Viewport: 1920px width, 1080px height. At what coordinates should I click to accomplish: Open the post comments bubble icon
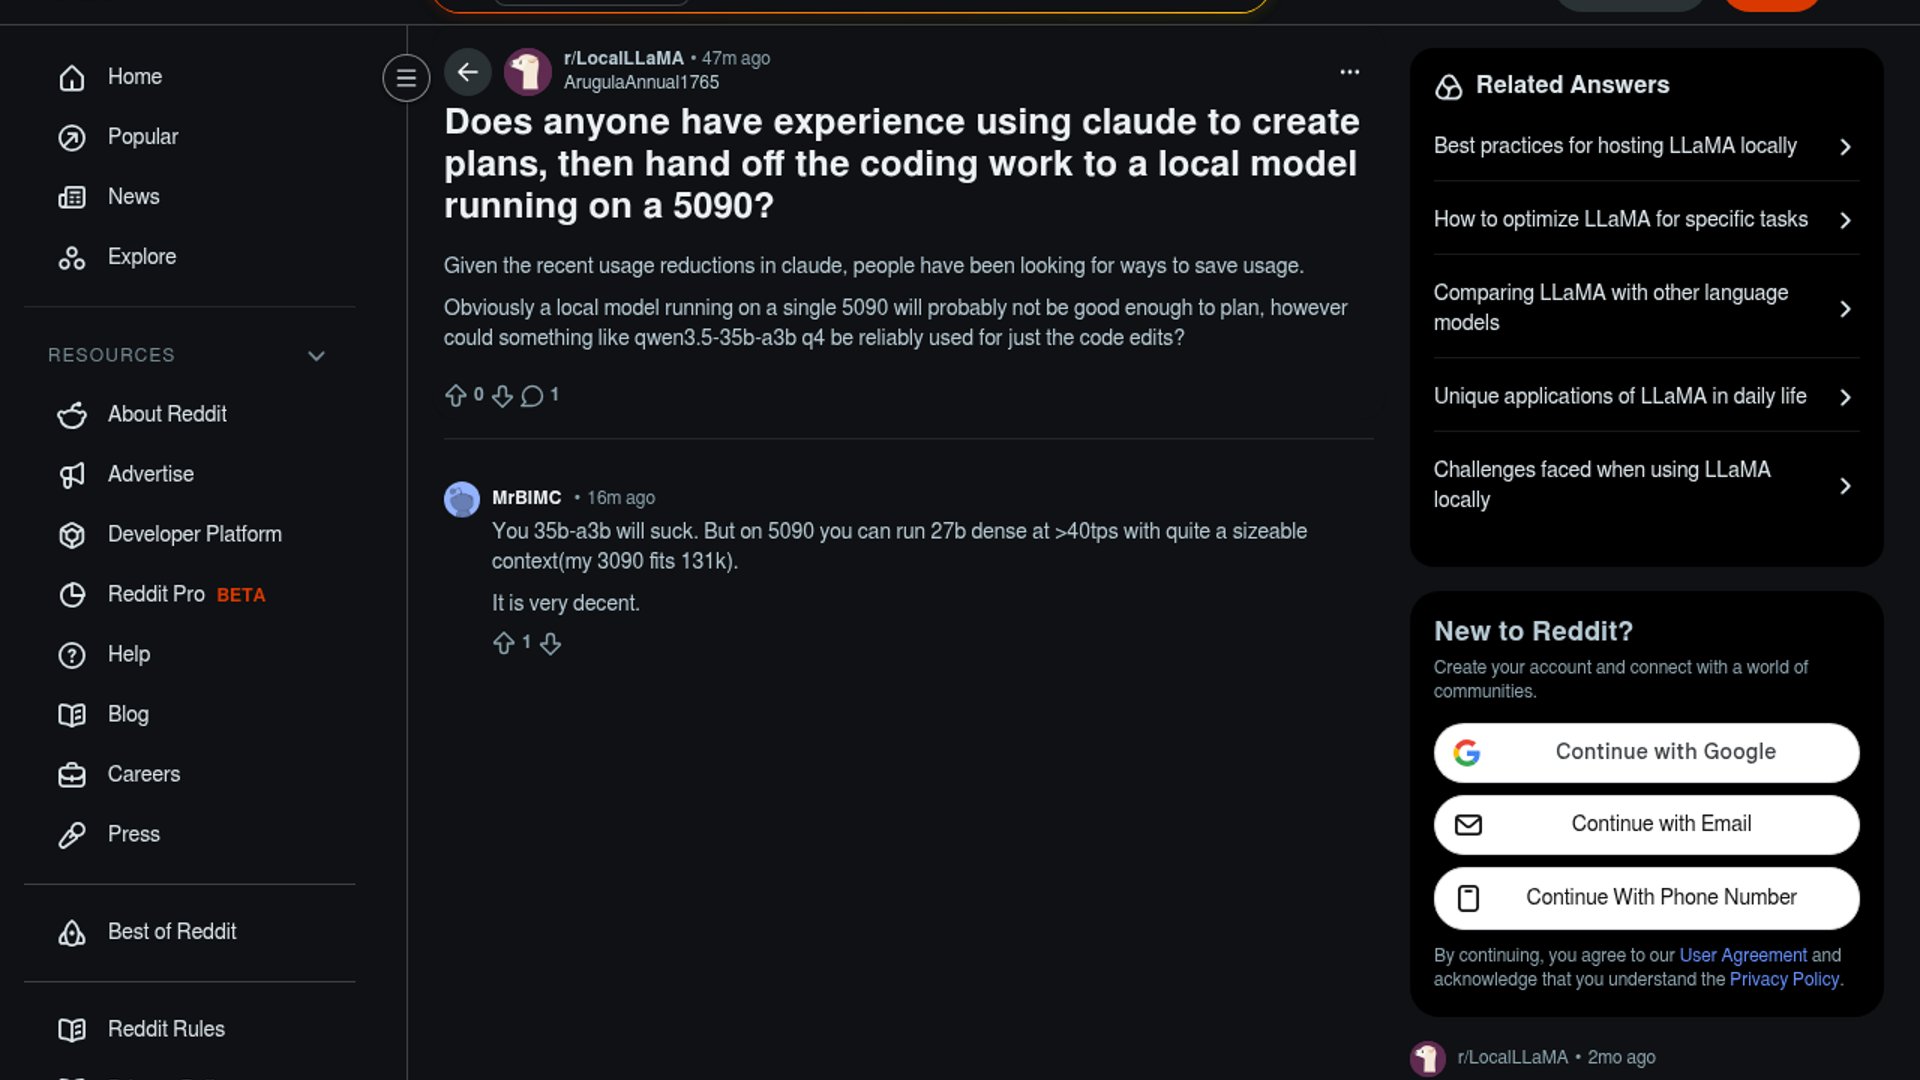coord(532,396)
